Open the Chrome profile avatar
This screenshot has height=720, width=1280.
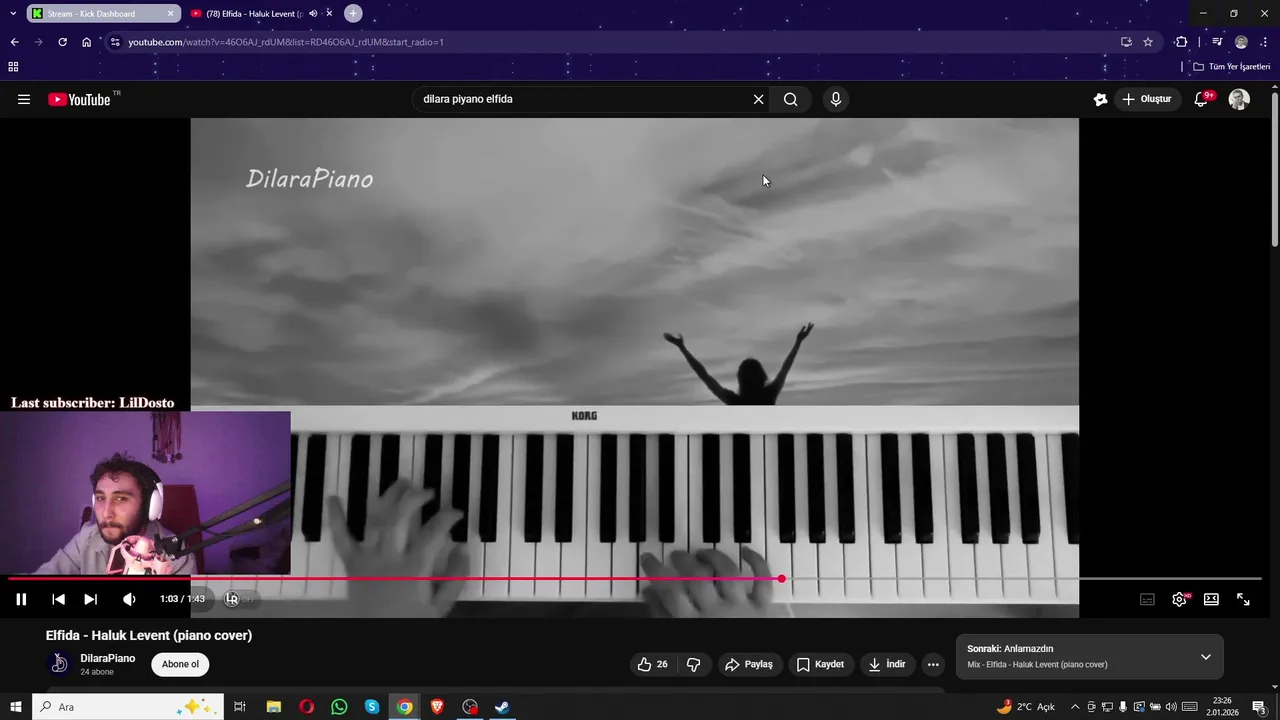[x=1241, y=42]
